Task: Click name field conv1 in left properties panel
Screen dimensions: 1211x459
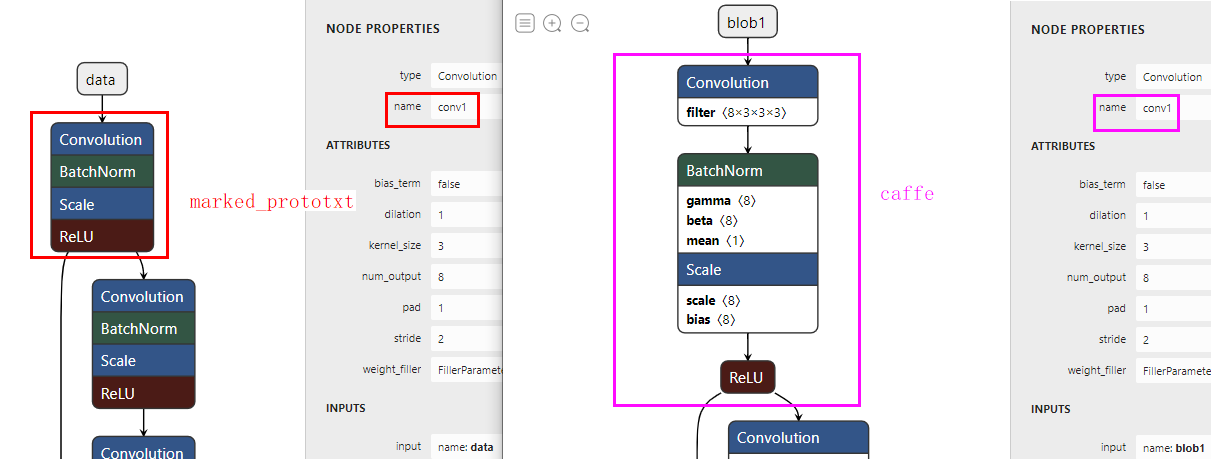Action: click(466, 106)
